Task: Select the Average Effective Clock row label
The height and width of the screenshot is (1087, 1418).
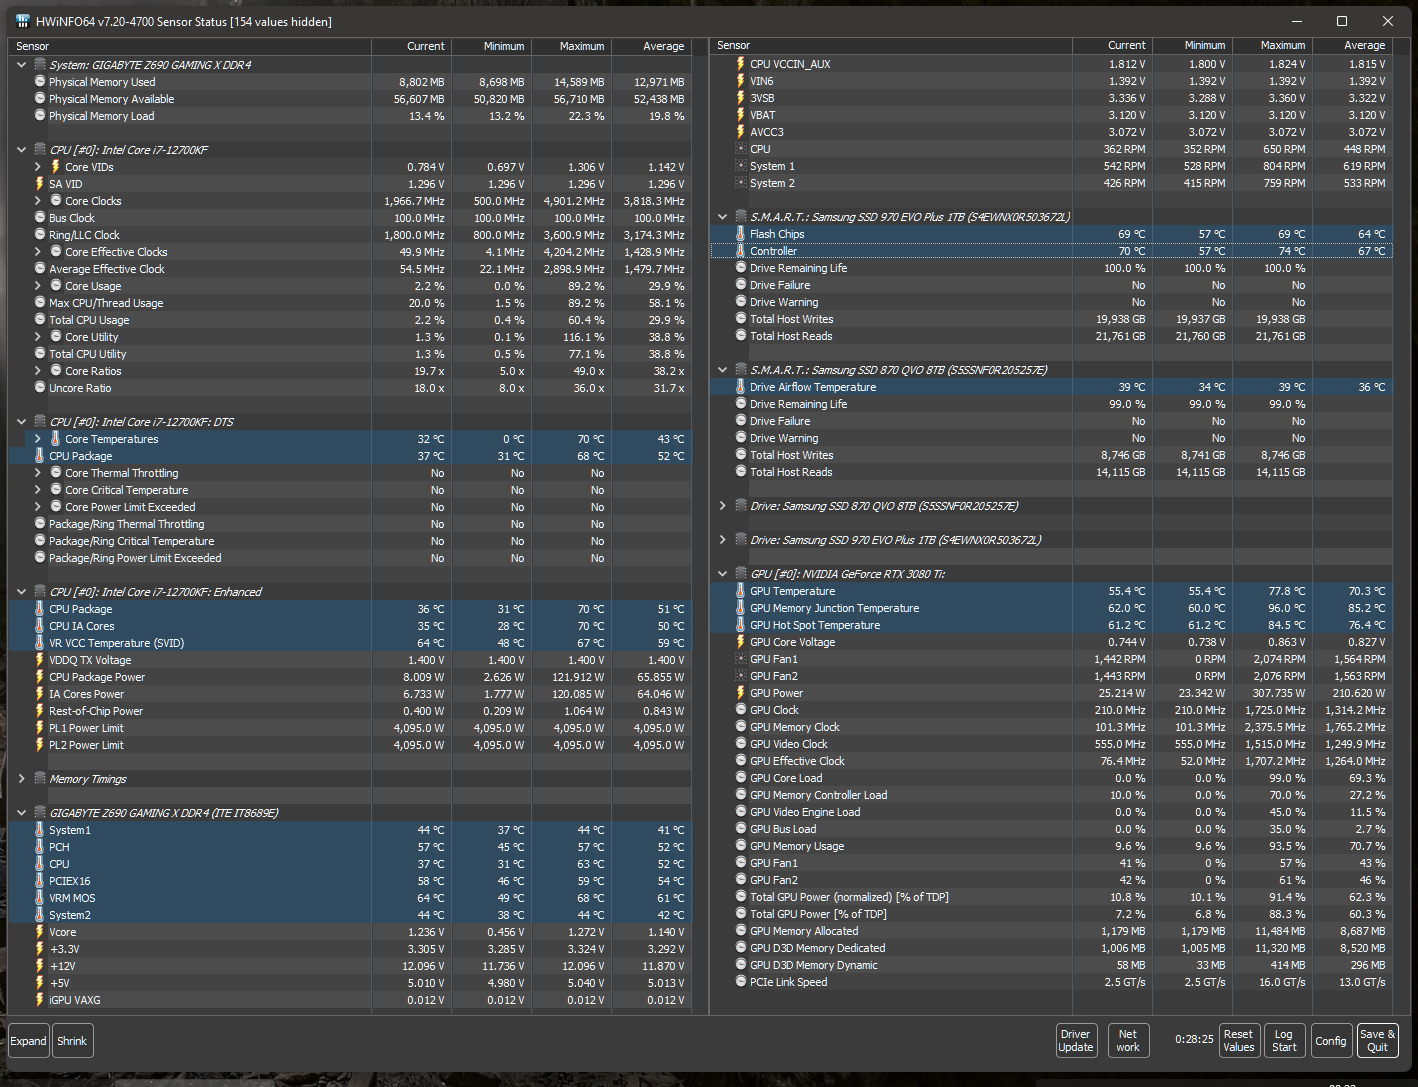Action: pyautogui.click(x=107, y=269)
